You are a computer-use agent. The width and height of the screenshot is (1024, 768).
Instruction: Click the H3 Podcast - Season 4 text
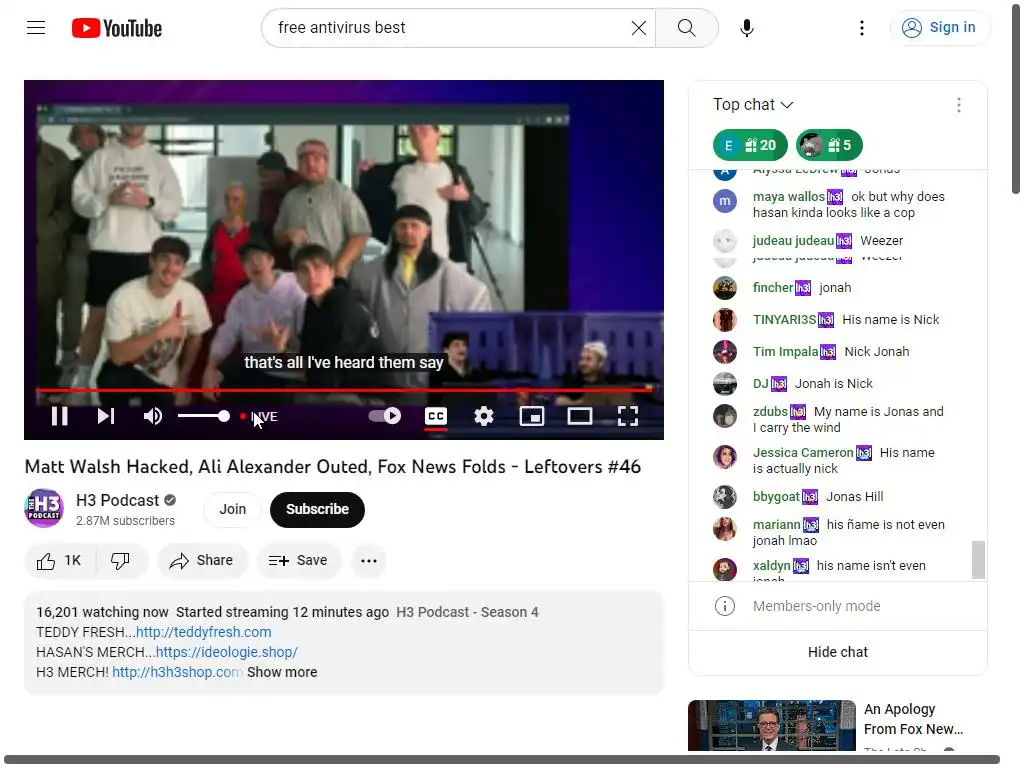(468, 613)
